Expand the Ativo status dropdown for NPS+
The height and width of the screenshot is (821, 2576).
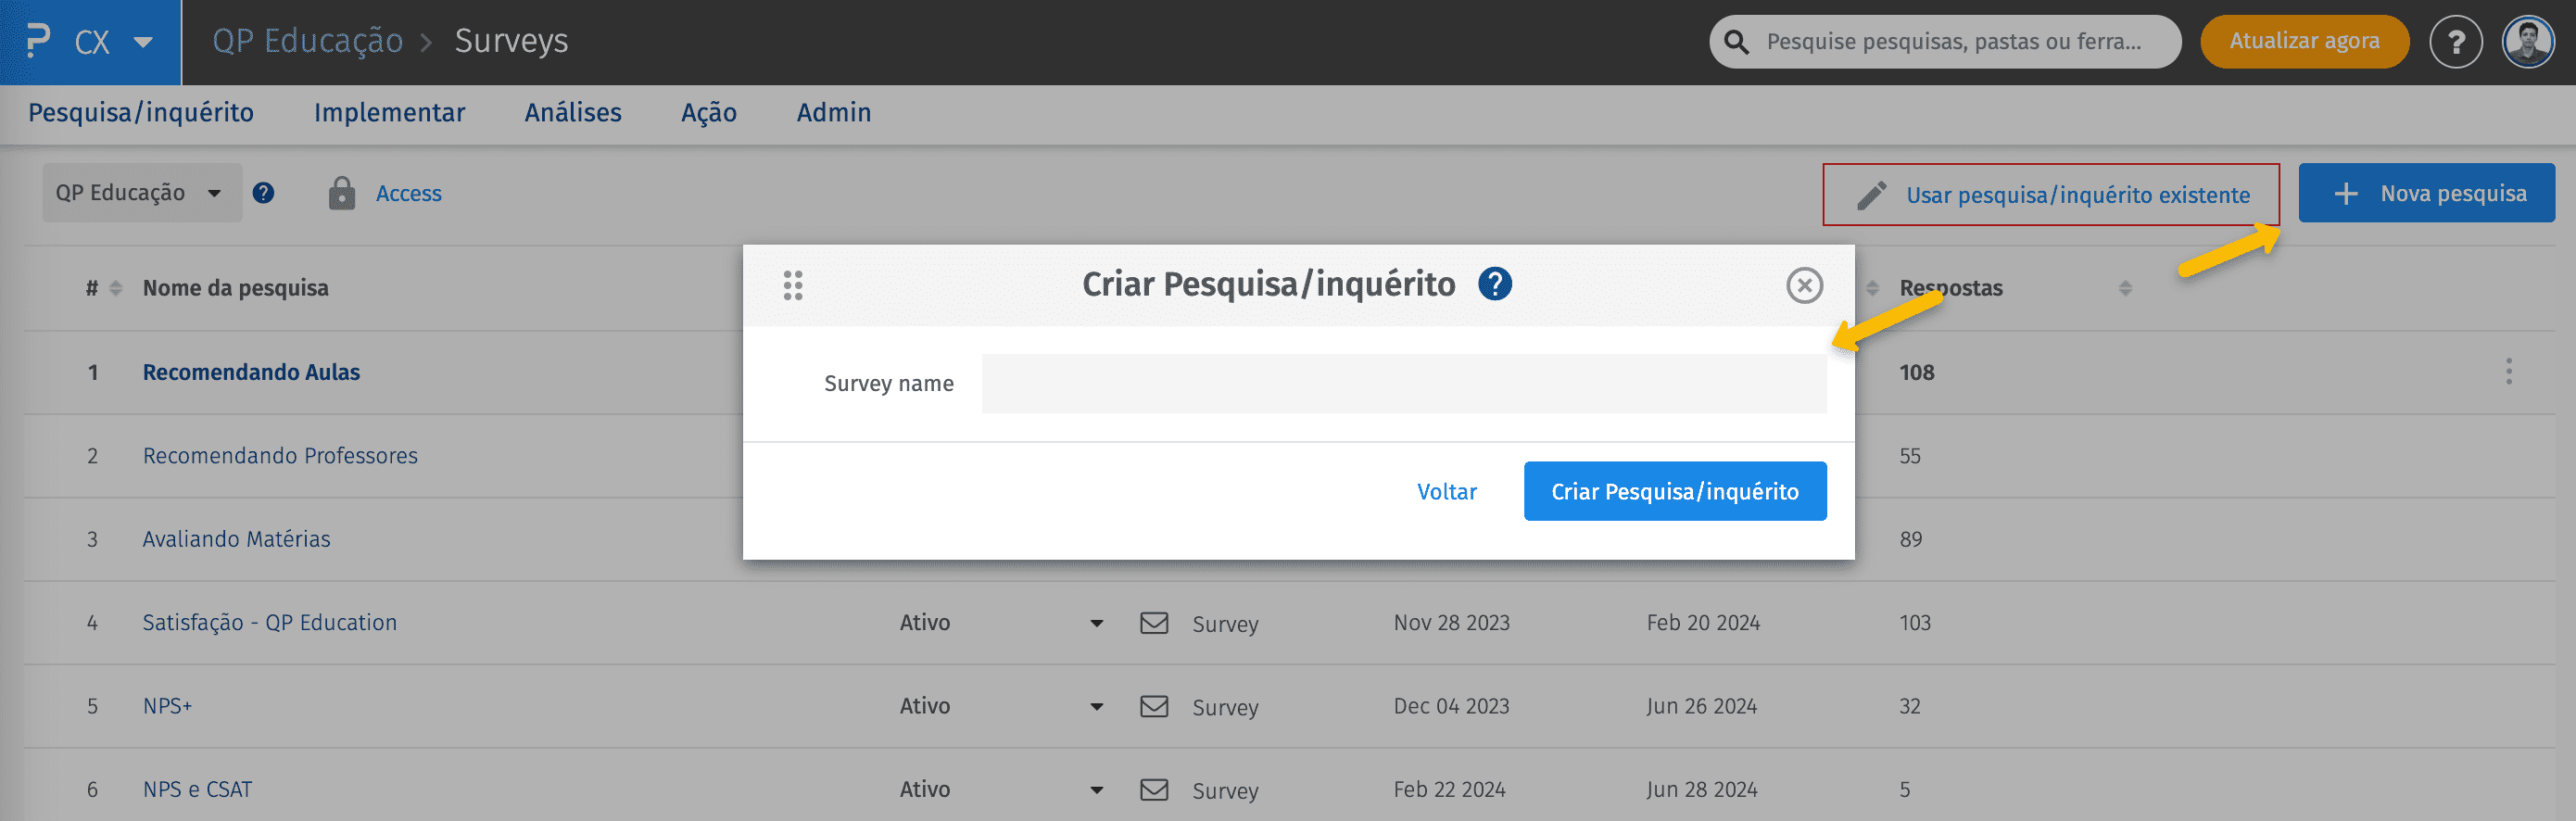click(x=1096, y=707)
